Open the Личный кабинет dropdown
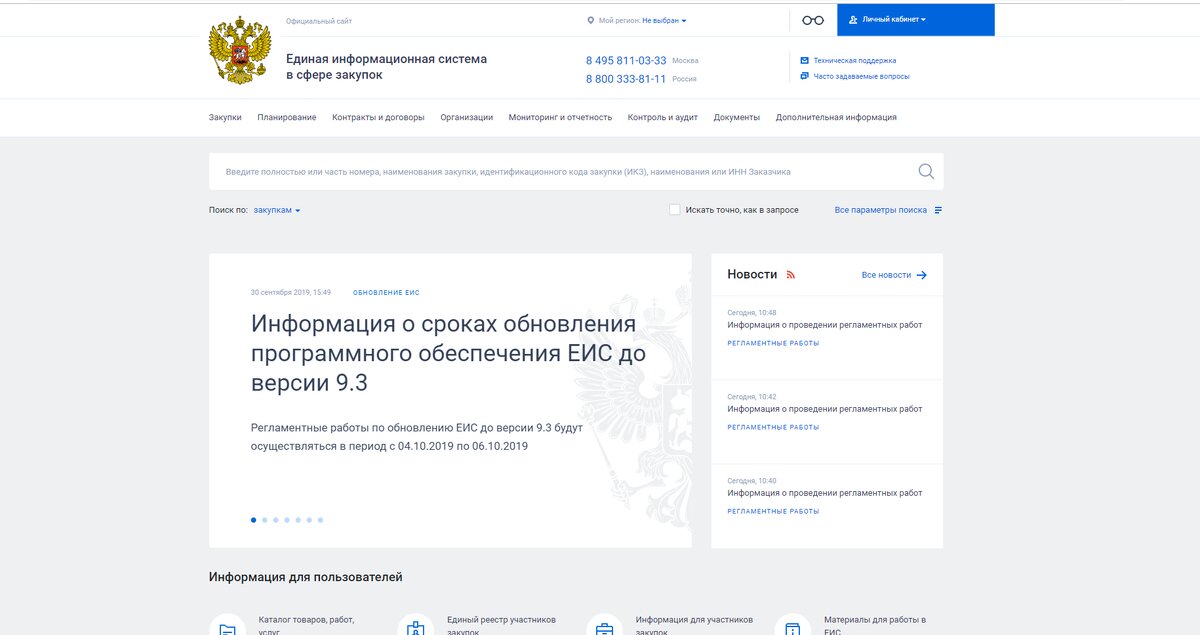 click(x=915, y=20)
